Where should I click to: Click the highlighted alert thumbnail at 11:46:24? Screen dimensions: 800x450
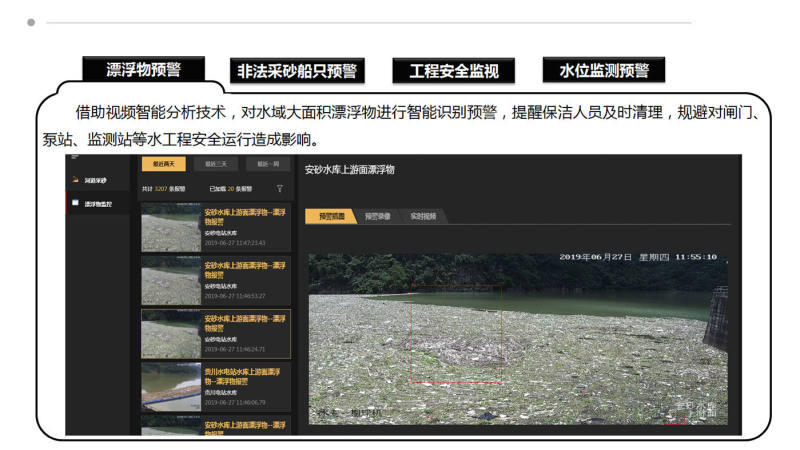pos(170,334)
